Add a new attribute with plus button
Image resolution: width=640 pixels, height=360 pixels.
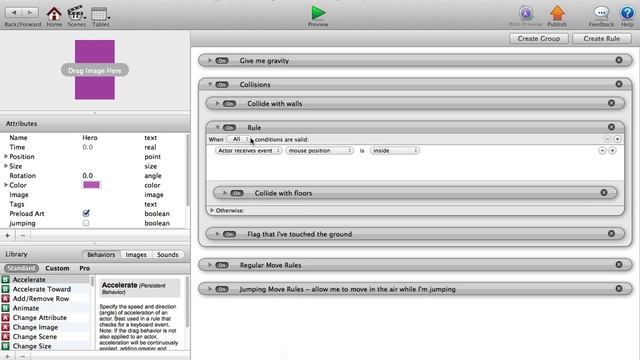click(x=7, y=236)
